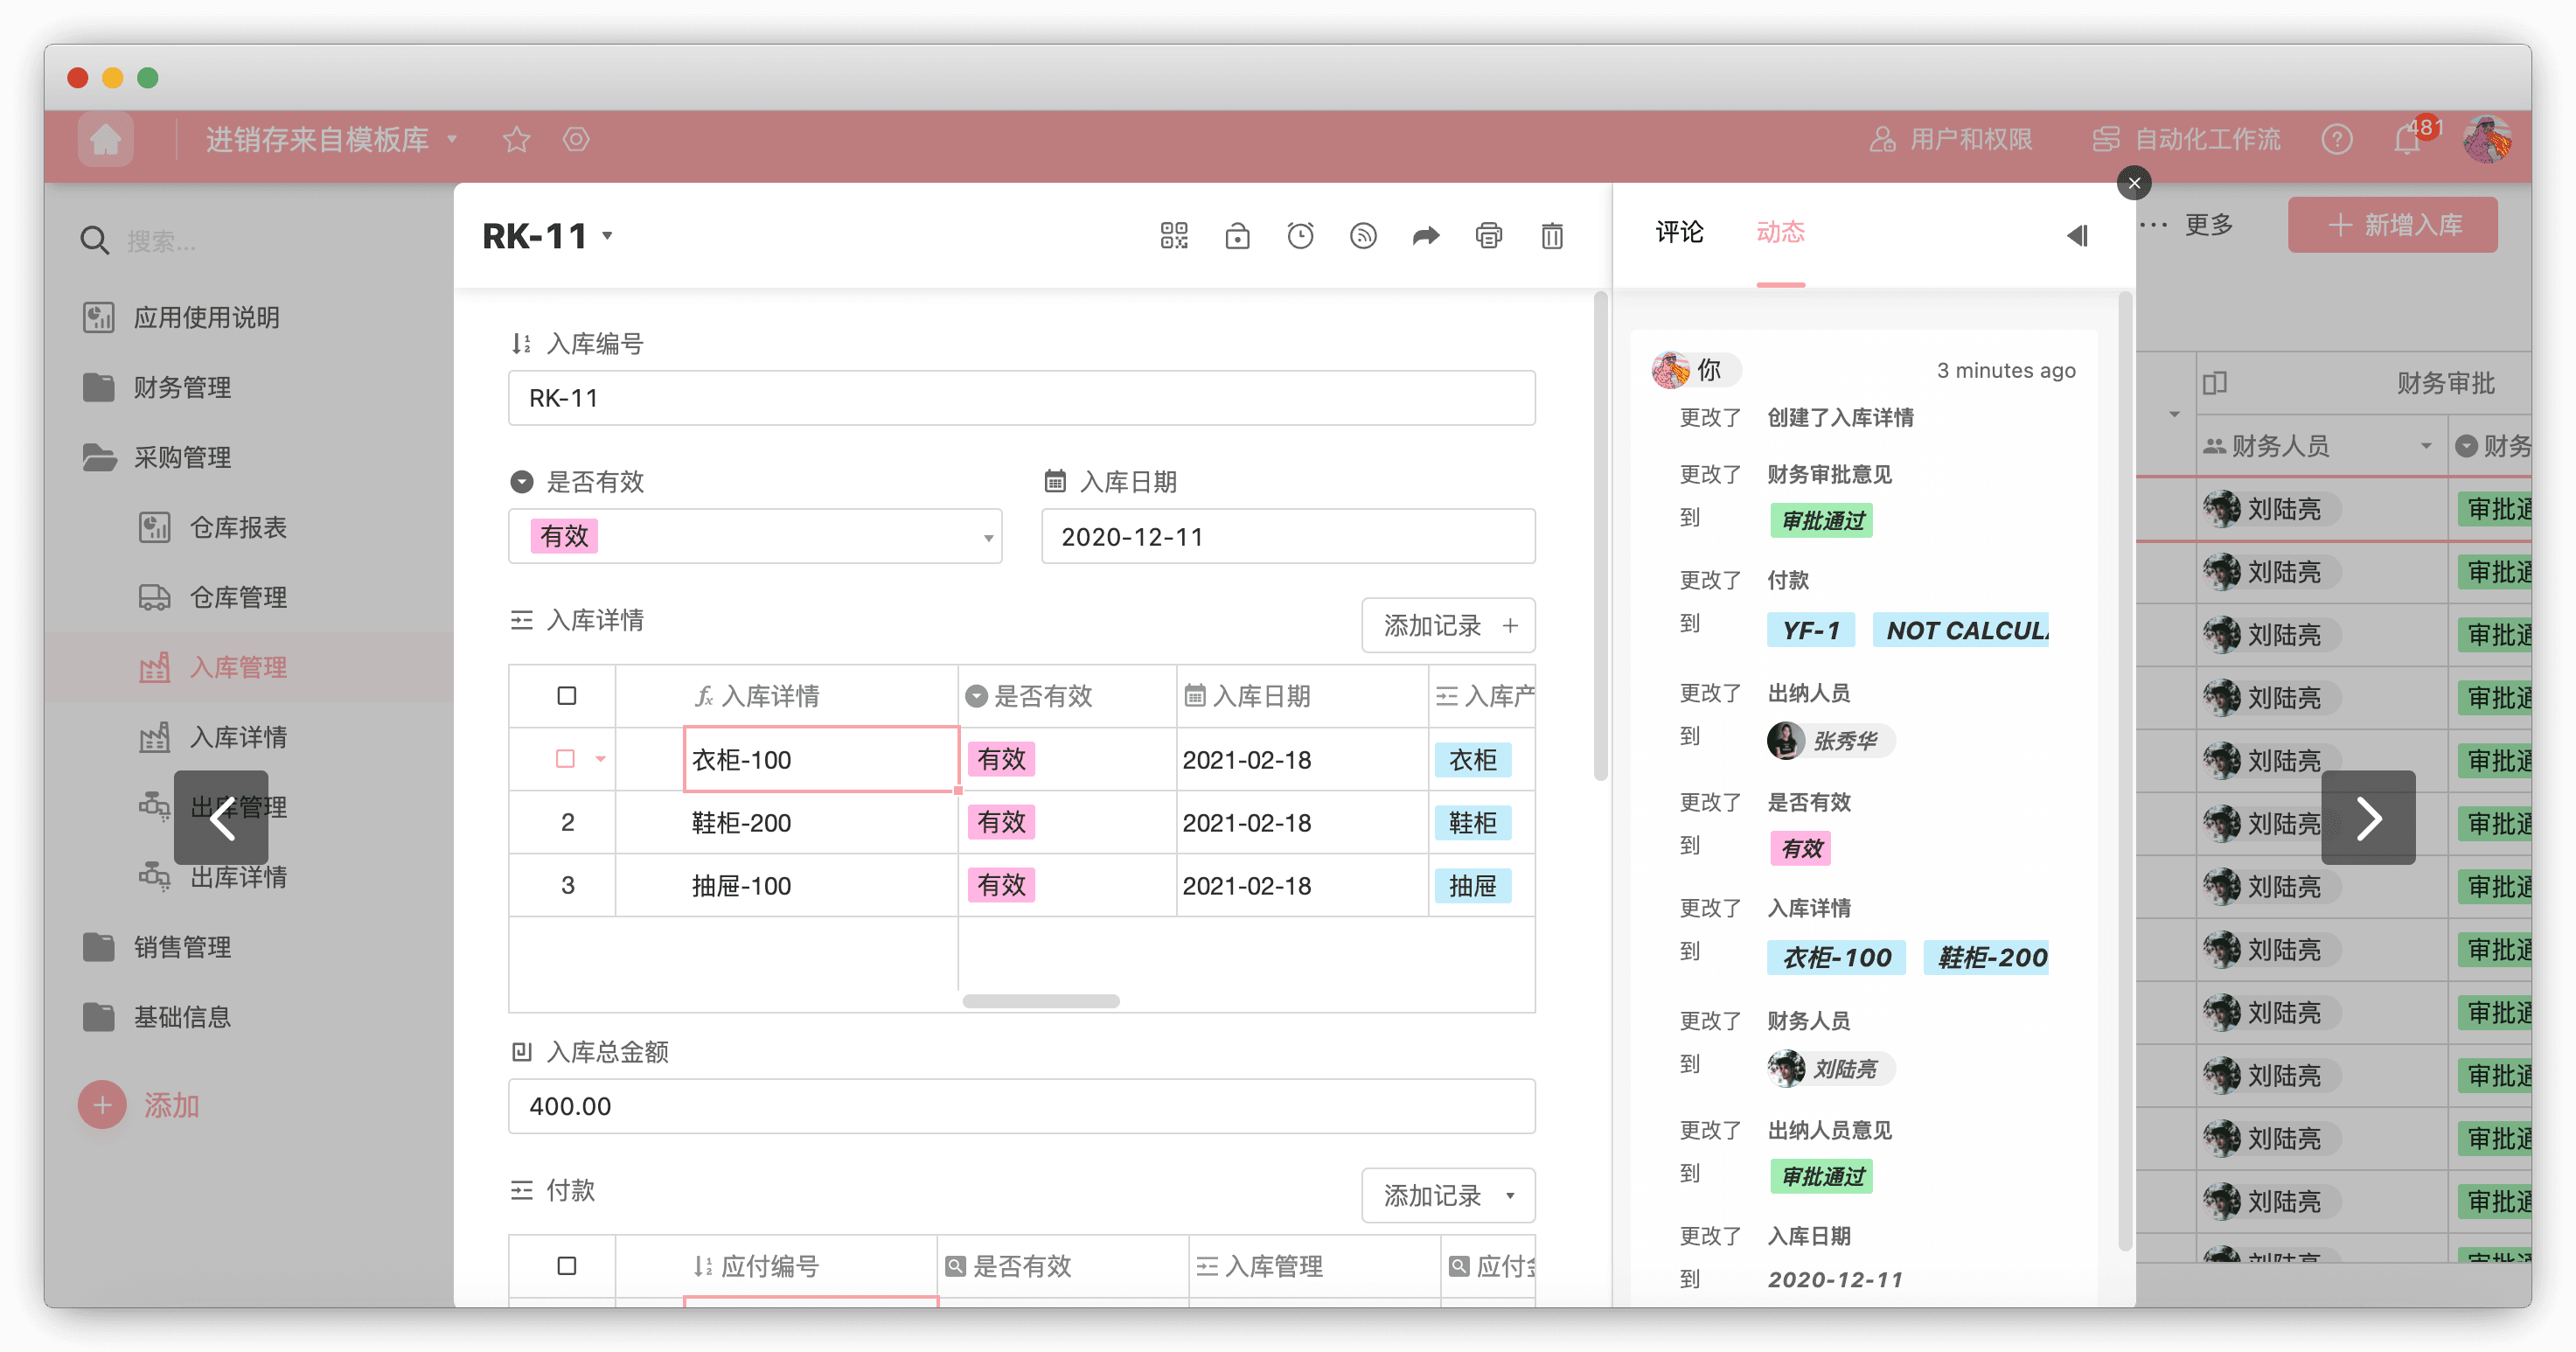2576x1352 pixels.
Task: Switch to the 动态 tab
Action: coord(1780,233)
